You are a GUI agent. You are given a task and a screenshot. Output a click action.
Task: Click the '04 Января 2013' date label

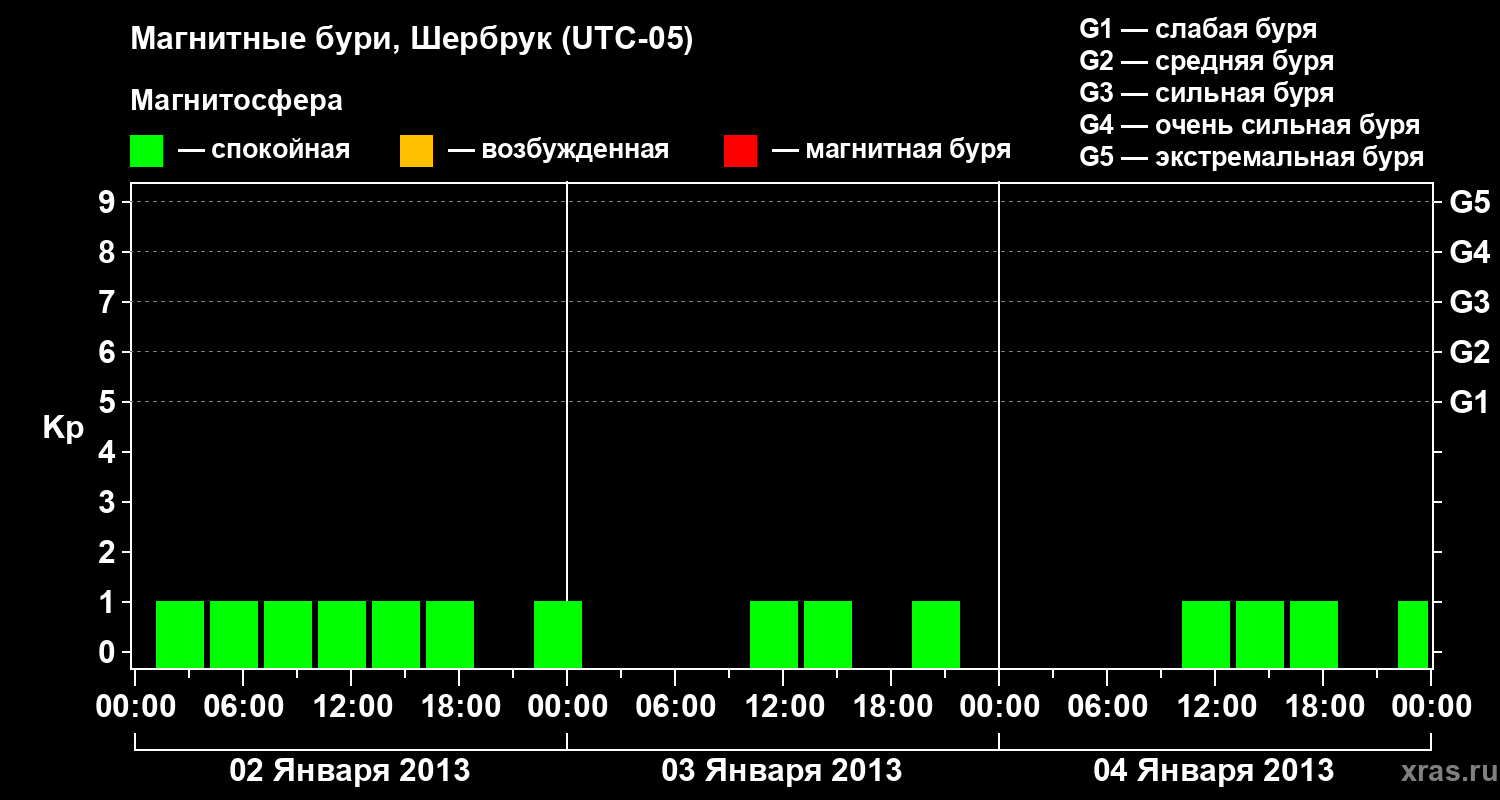tap(1214, 771)
